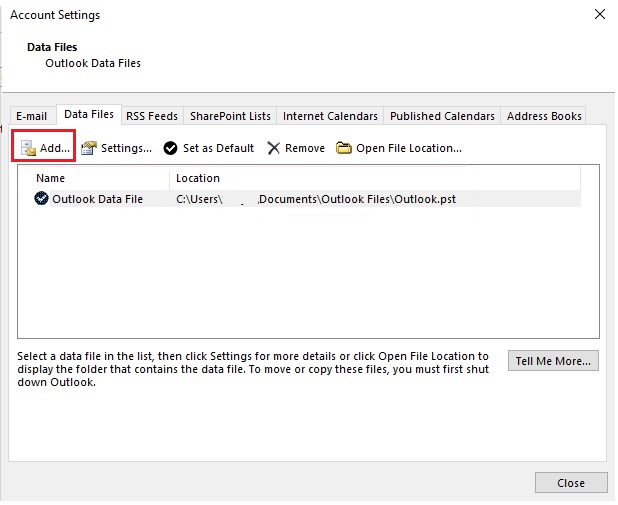Switch to the Internet Calendars tab

pos(330,116)
